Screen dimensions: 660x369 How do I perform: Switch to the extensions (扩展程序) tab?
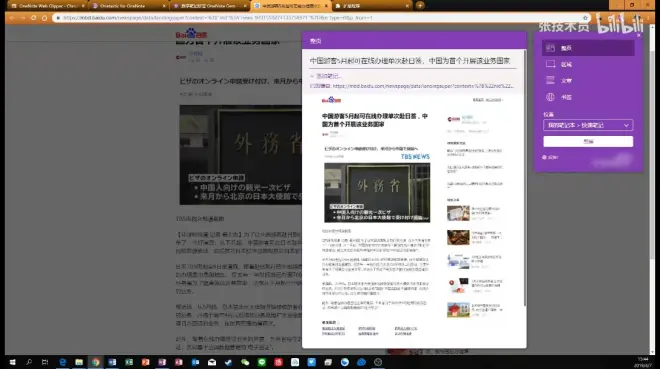tap(371, 6)
